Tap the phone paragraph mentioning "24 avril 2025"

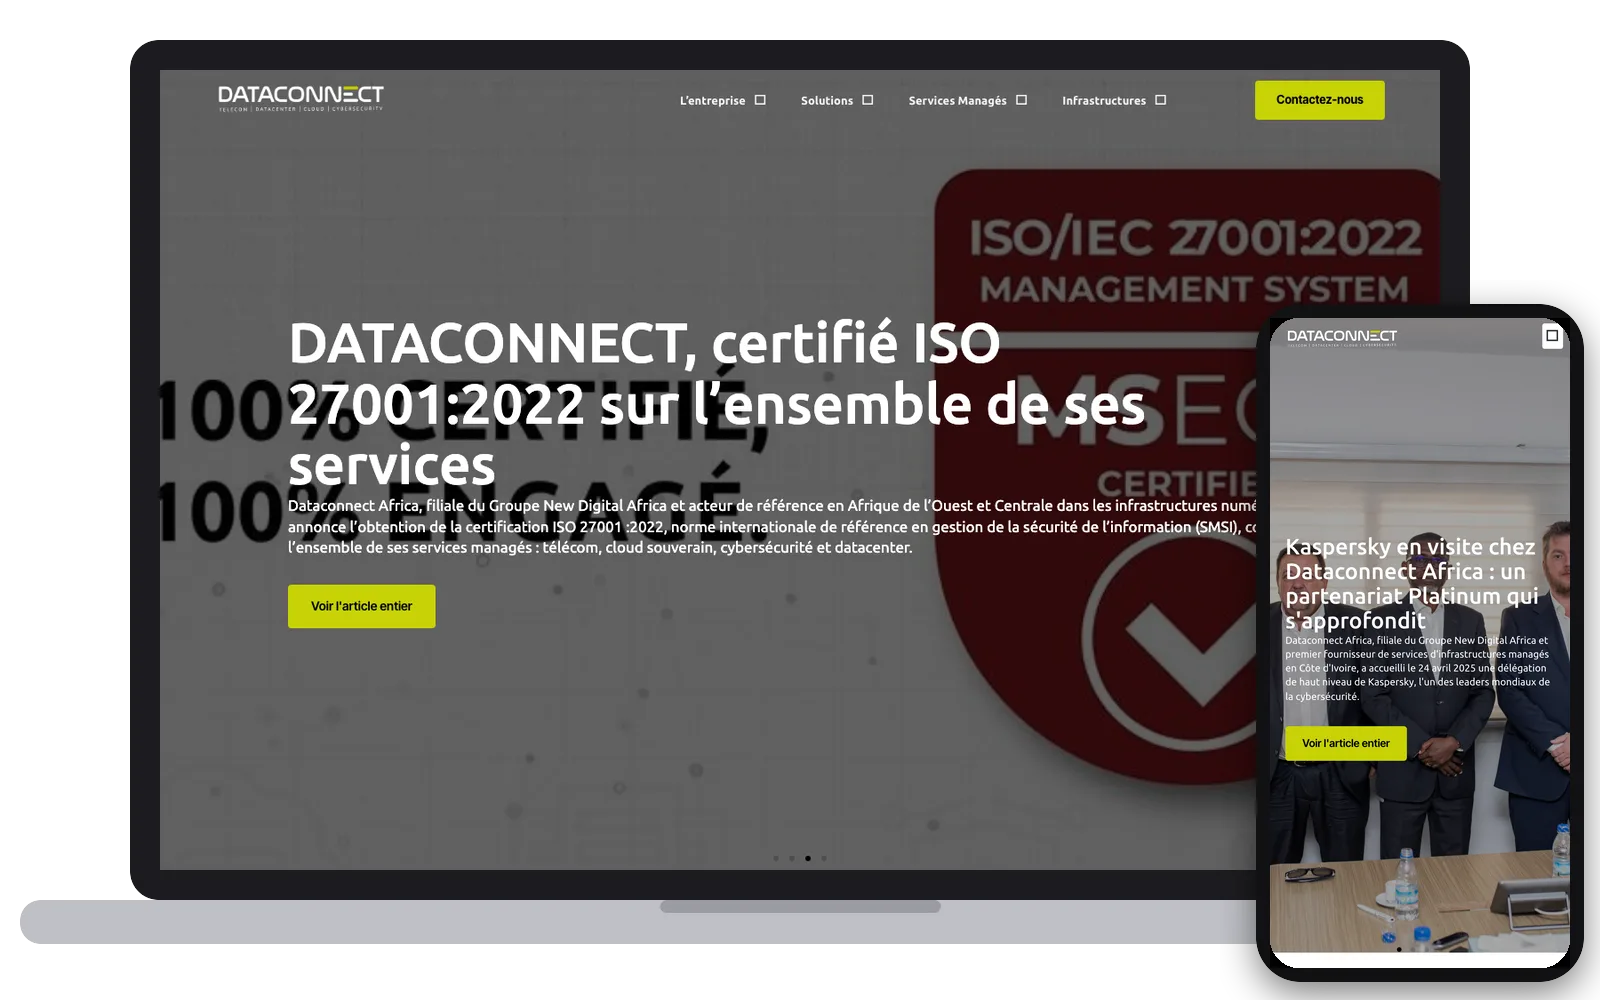tap(1417, 668)
